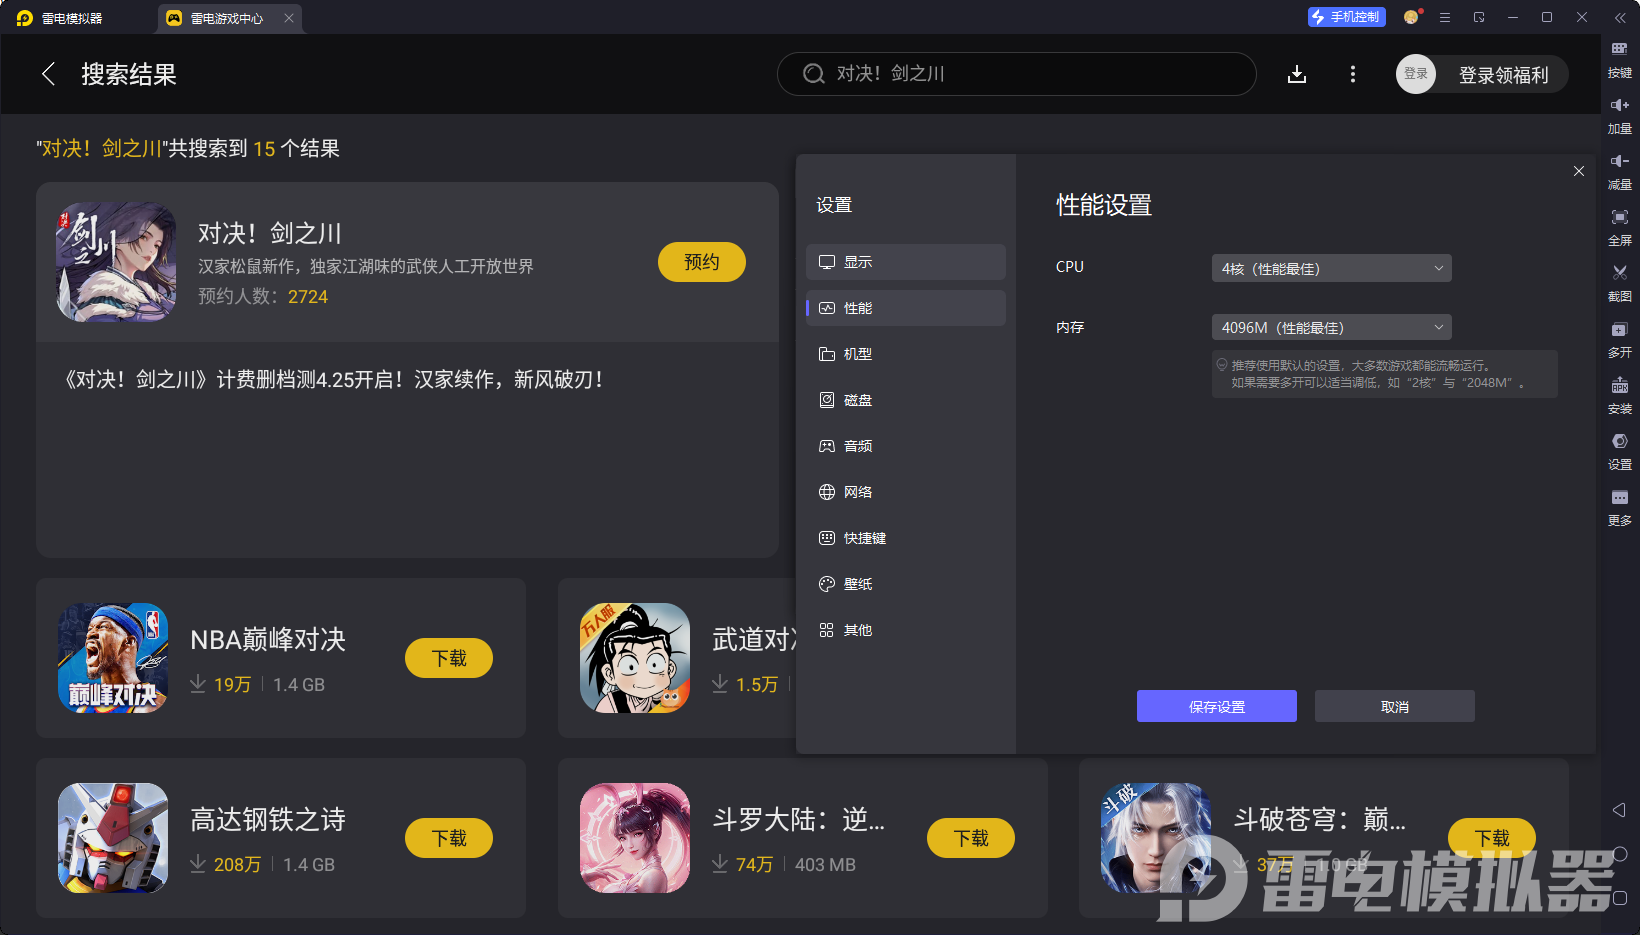This screenshot has height=935, width=1640.
Task: Open the 按键 keymapping tool in sidebar
Action: pos(1619,58)
